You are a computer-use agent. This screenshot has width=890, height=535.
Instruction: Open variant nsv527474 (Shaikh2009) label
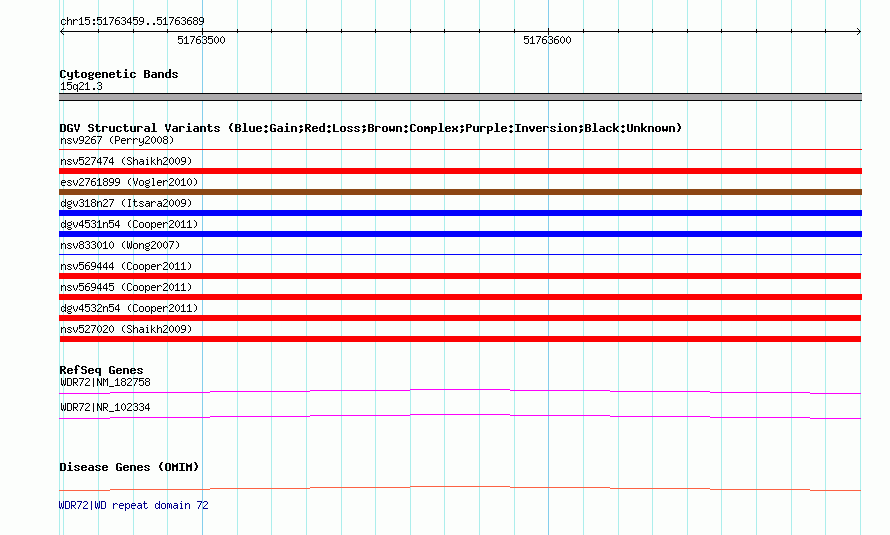(x=126, y=161)
